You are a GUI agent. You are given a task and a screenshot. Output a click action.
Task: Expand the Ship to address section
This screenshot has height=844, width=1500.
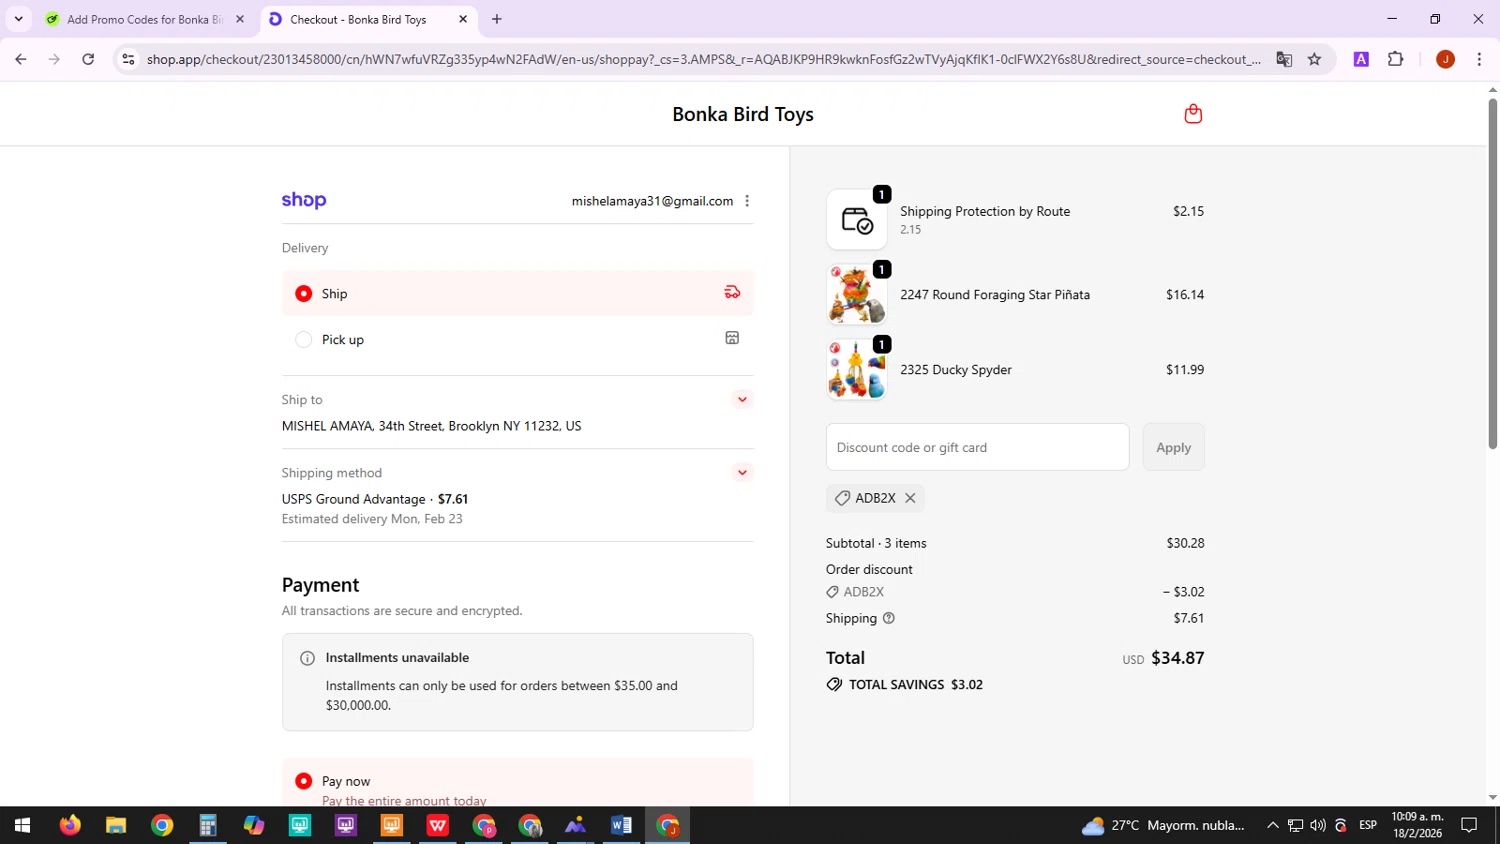742,400
